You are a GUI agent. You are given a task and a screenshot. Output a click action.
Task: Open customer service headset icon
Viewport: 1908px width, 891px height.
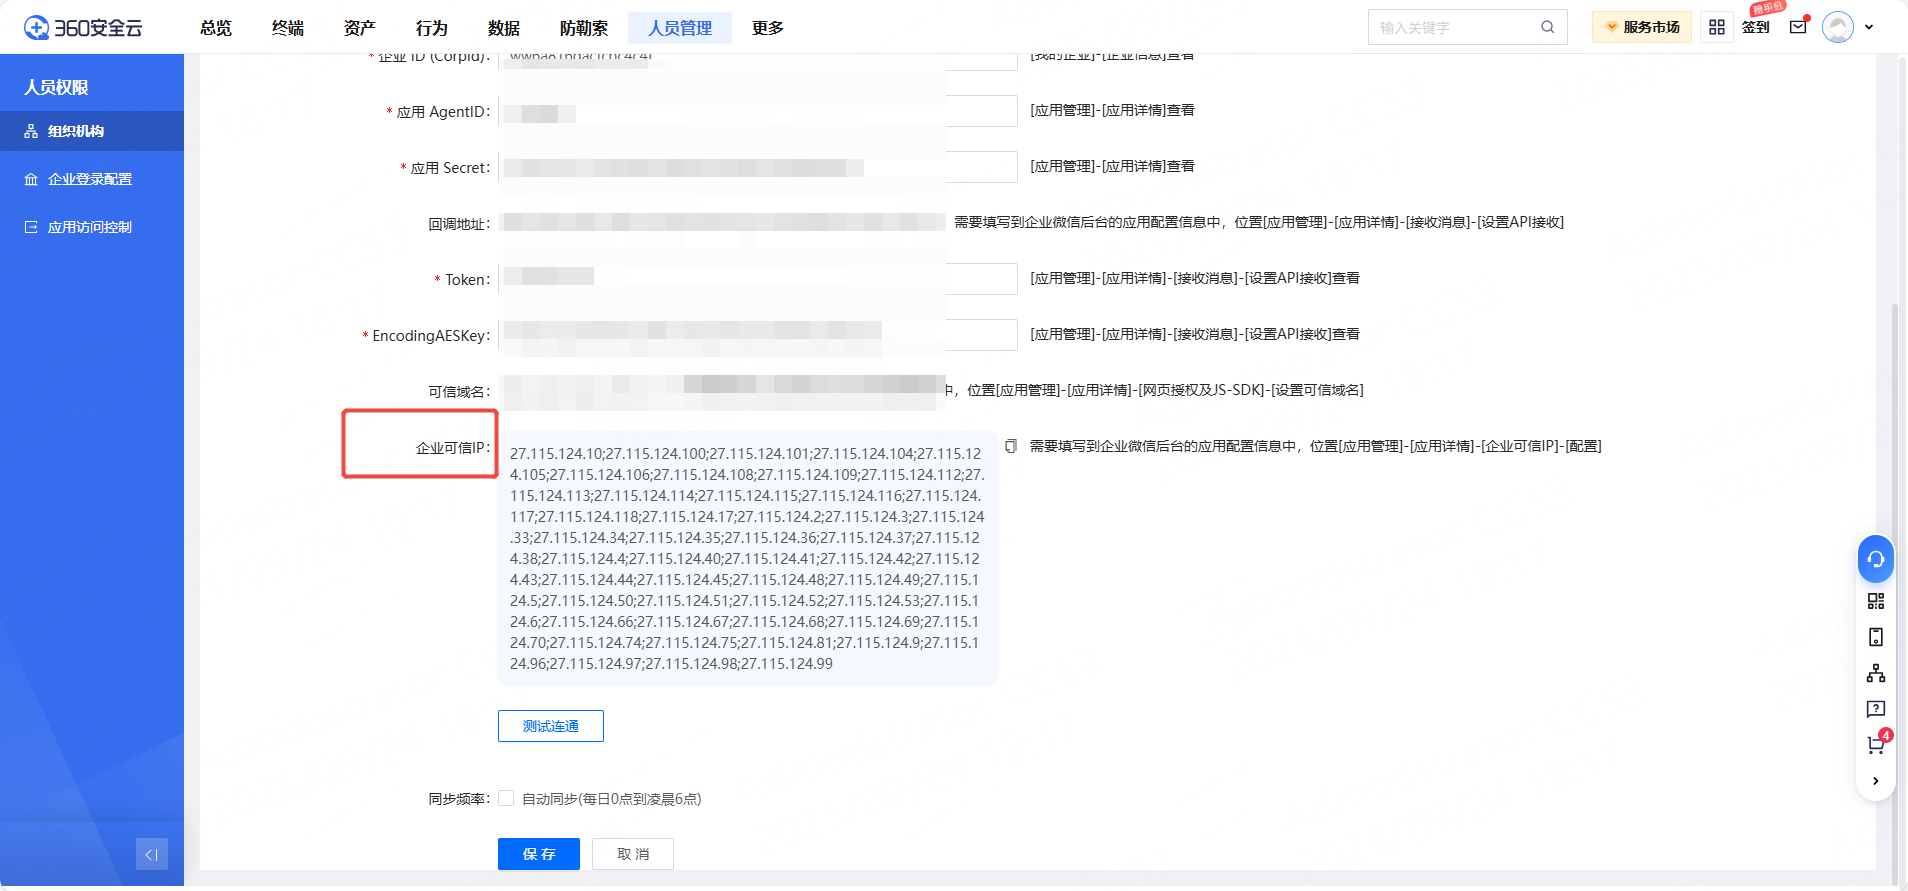pyautogui.click(x=1875, y=559)
